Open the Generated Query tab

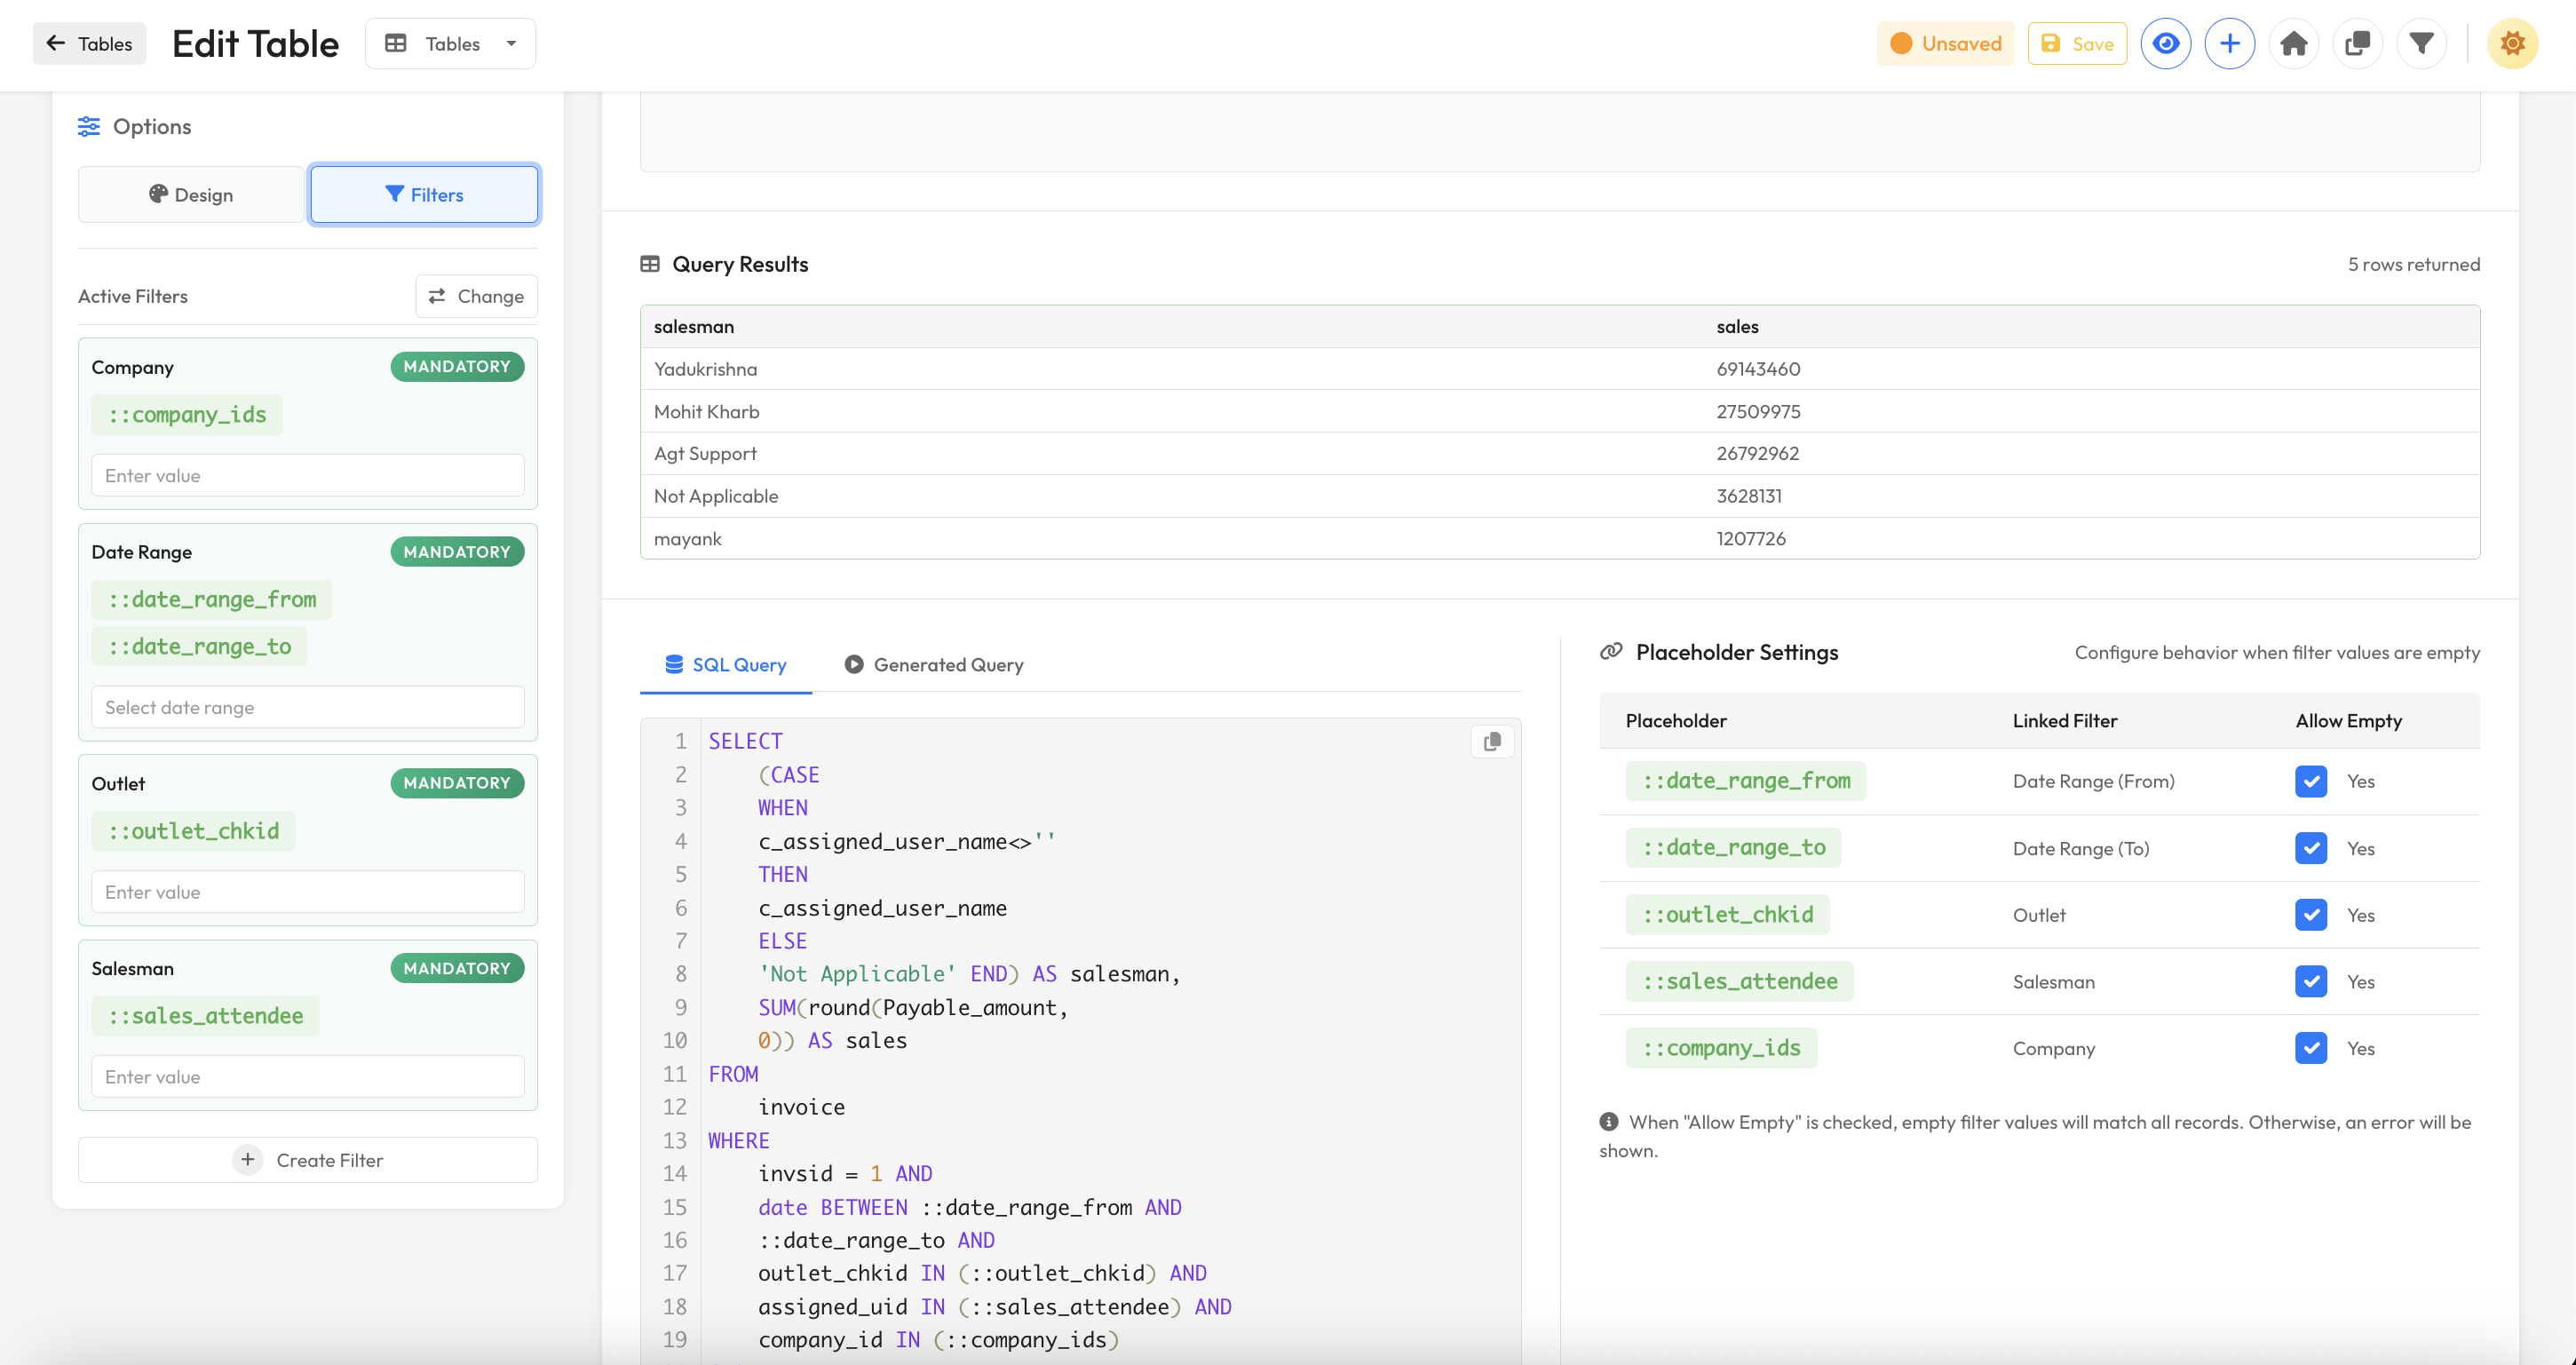tap(933, 665)
